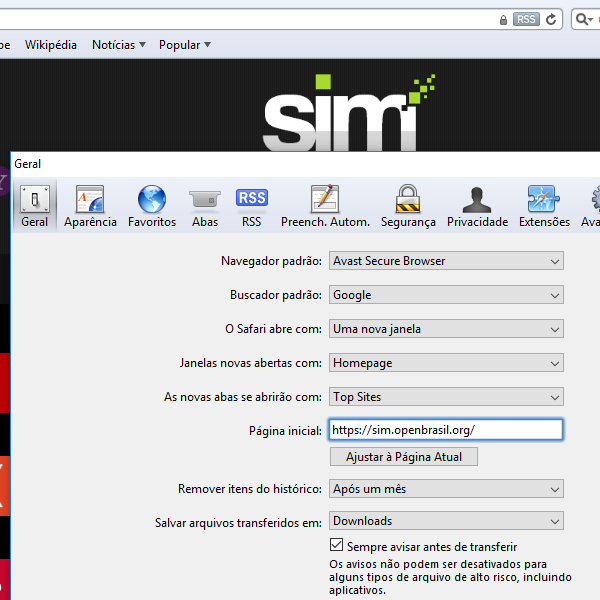The image size is (600, 600).
Task: Click the padlock icon in the address bar
Action: coord(503,20)
